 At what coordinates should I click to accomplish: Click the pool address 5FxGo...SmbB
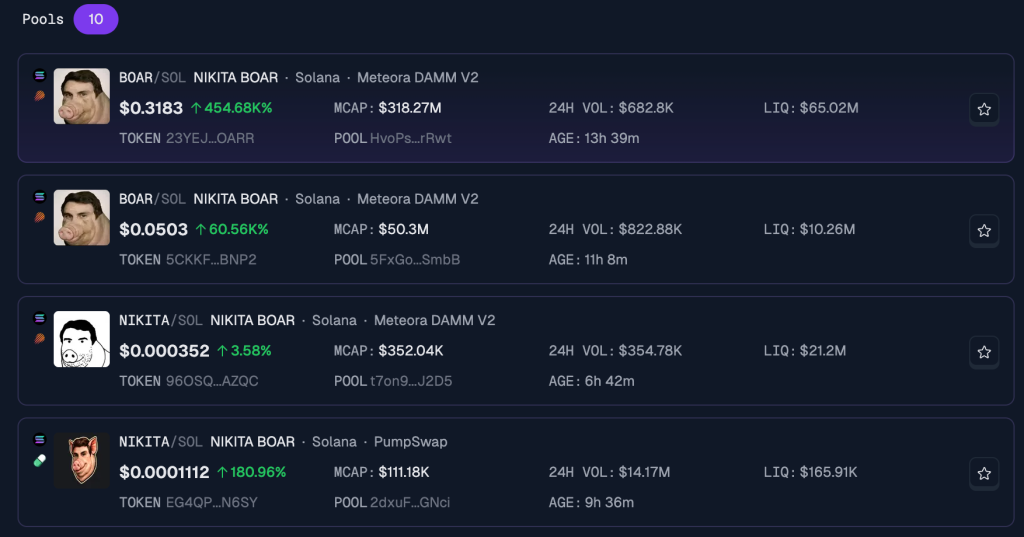(x=415, y=260)
